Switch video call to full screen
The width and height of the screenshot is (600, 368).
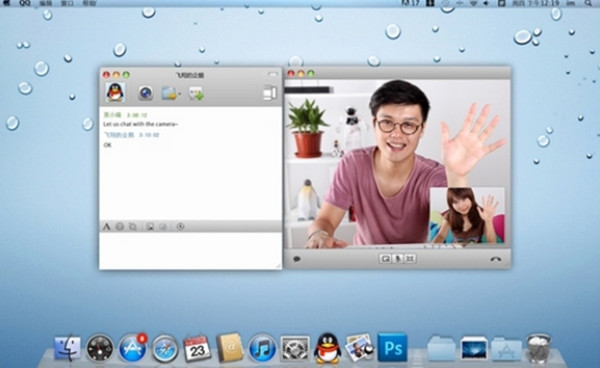coord(410,259)
